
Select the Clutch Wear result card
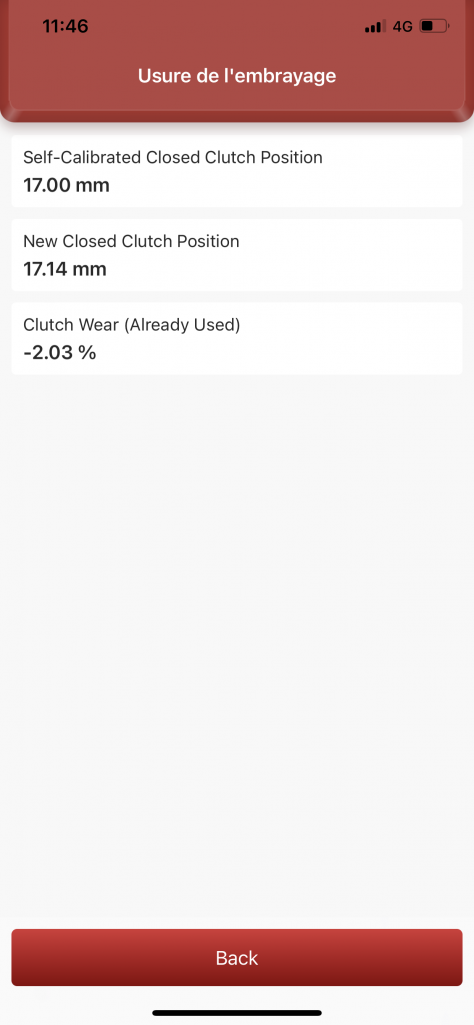pyautogui.click(x=237, y=339)
